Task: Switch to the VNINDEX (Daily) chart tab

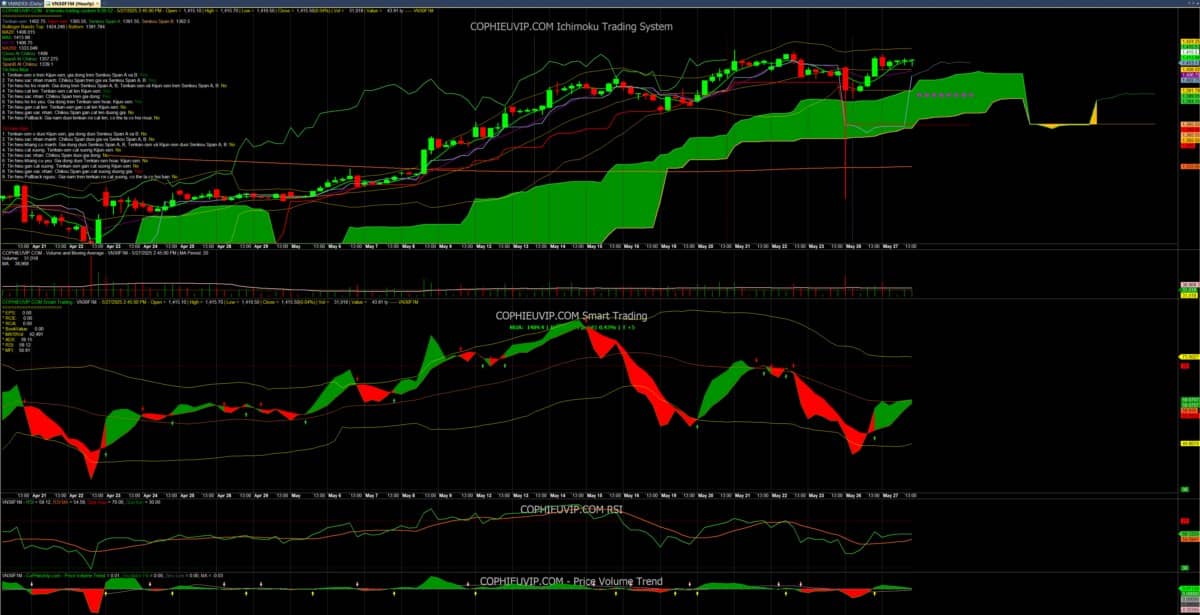Action: 24,3
